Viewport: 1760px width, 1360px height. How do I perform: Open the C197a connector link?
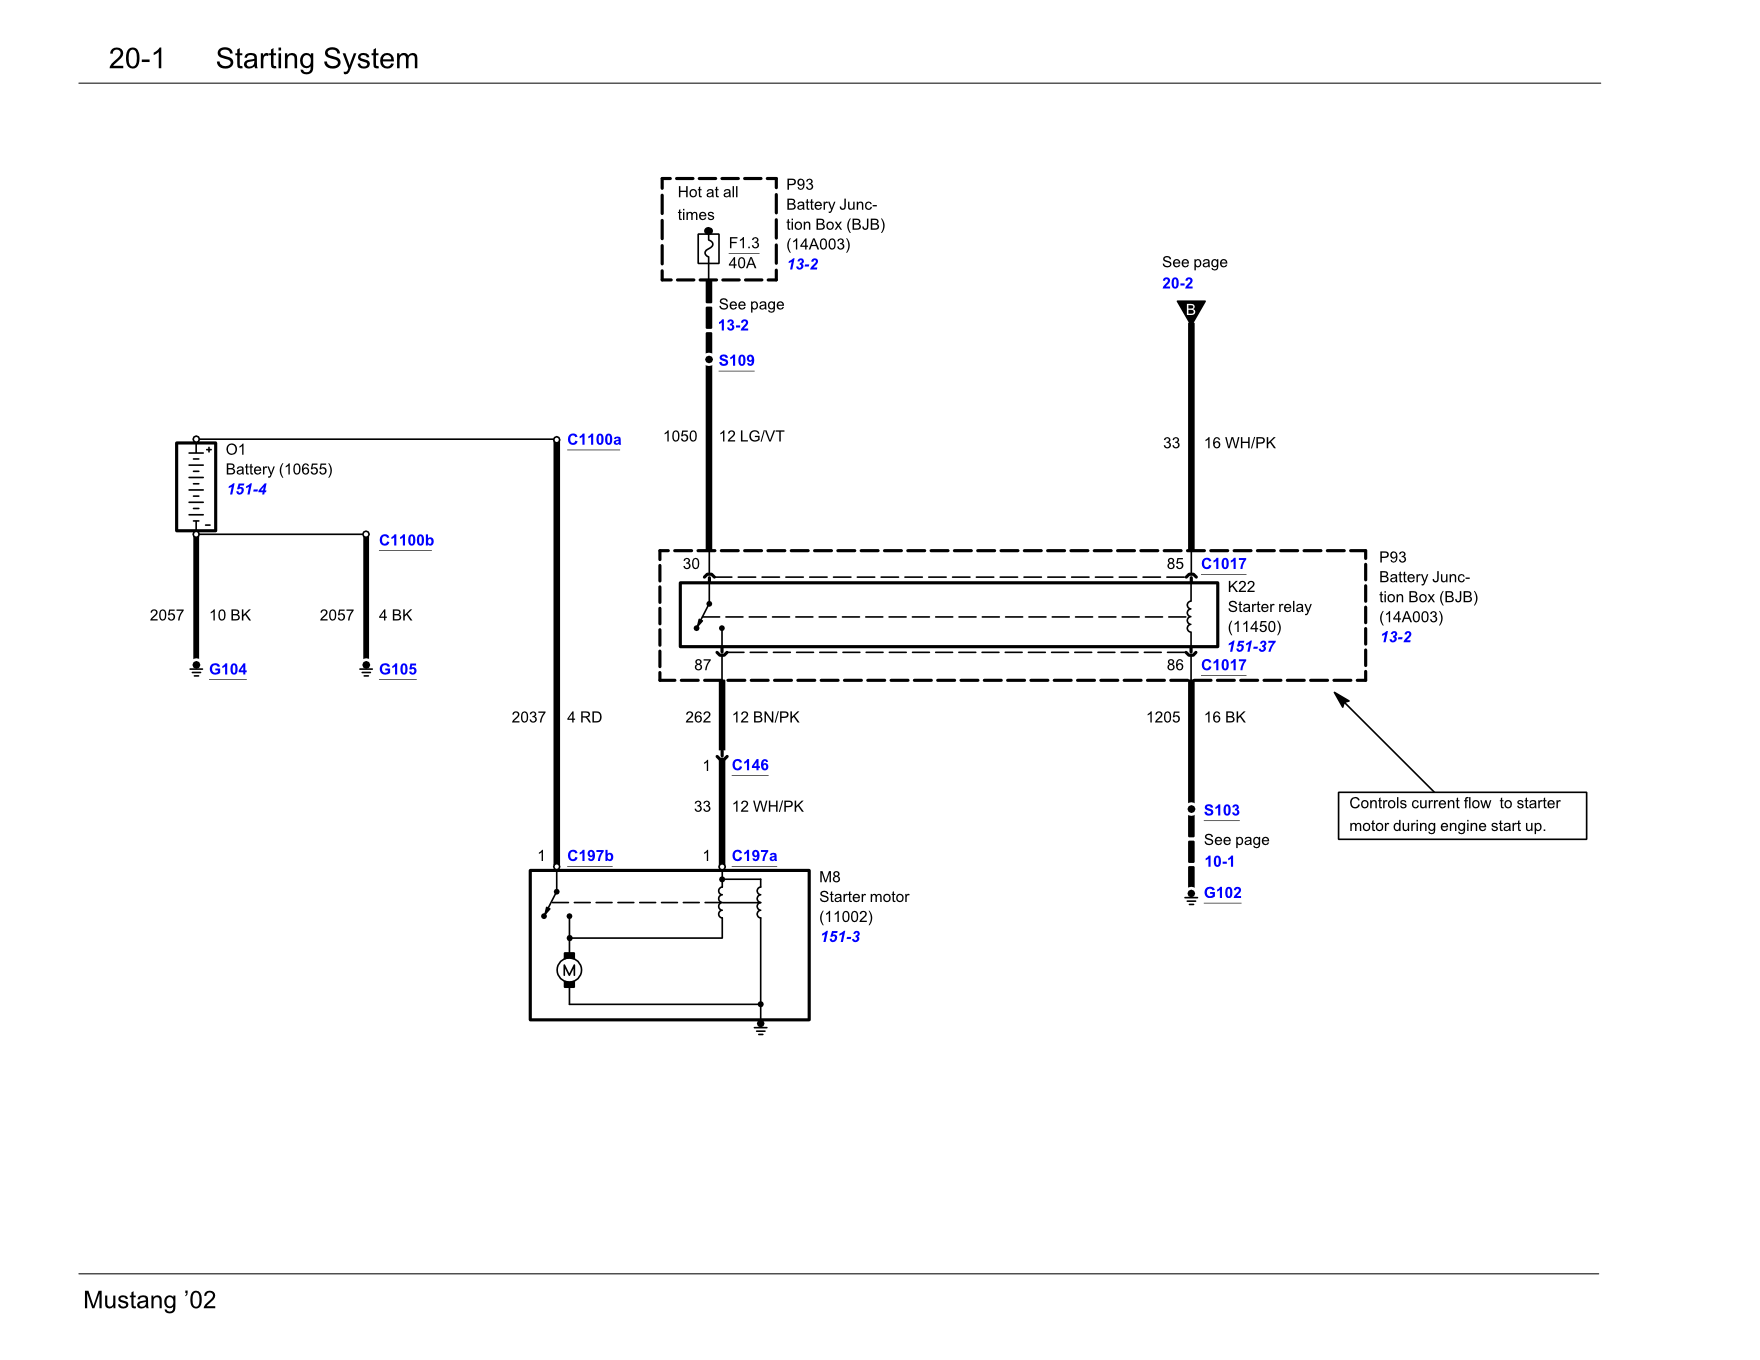[x=754, y=856]
